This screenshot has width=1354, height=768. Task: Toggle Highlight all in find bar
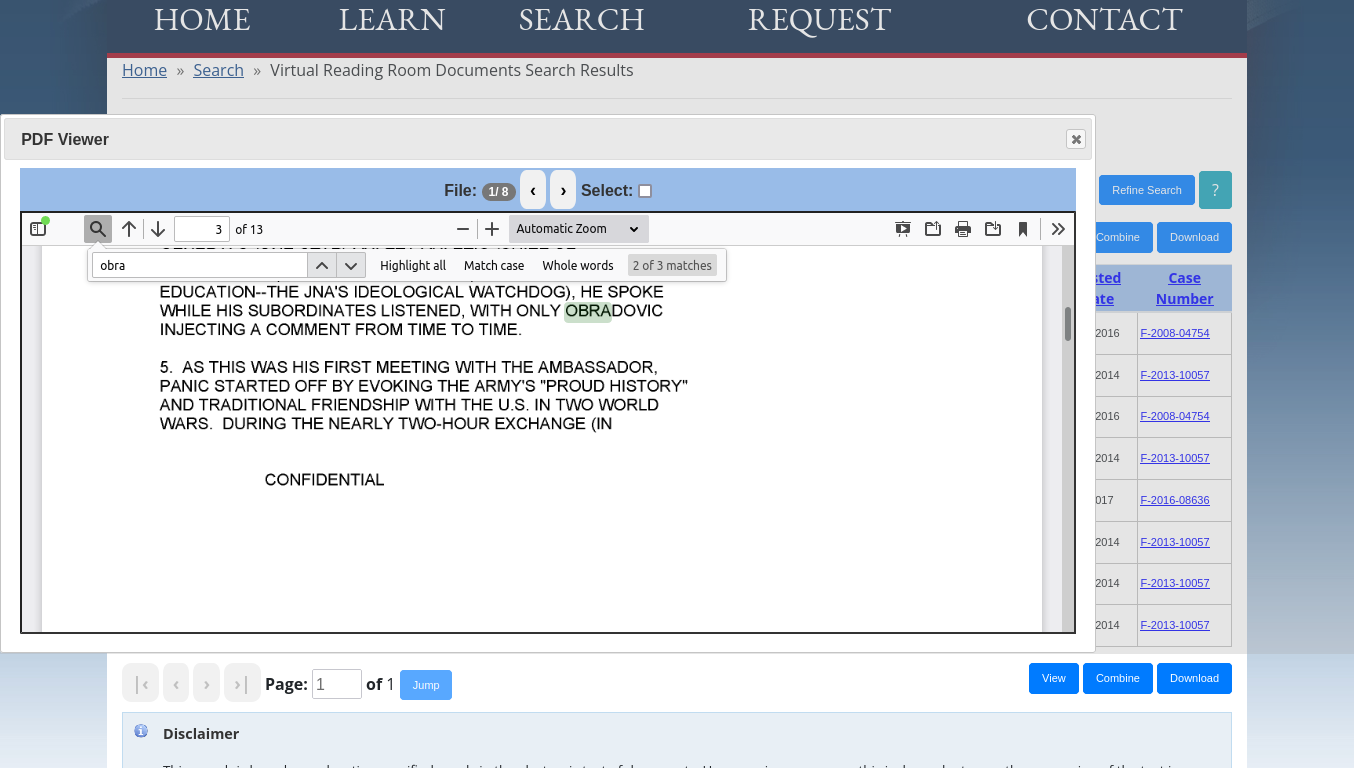(x=413, y=265)
